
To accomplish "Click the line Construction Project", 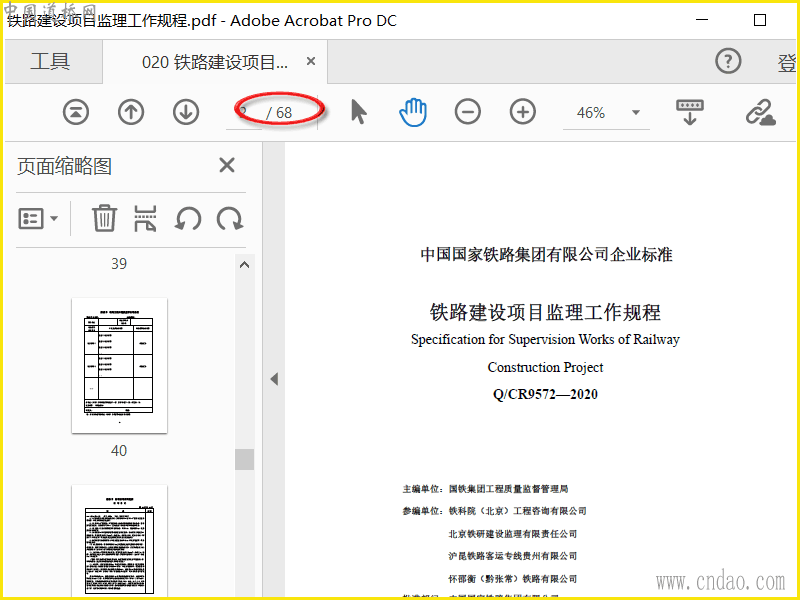I will (545, 367).
